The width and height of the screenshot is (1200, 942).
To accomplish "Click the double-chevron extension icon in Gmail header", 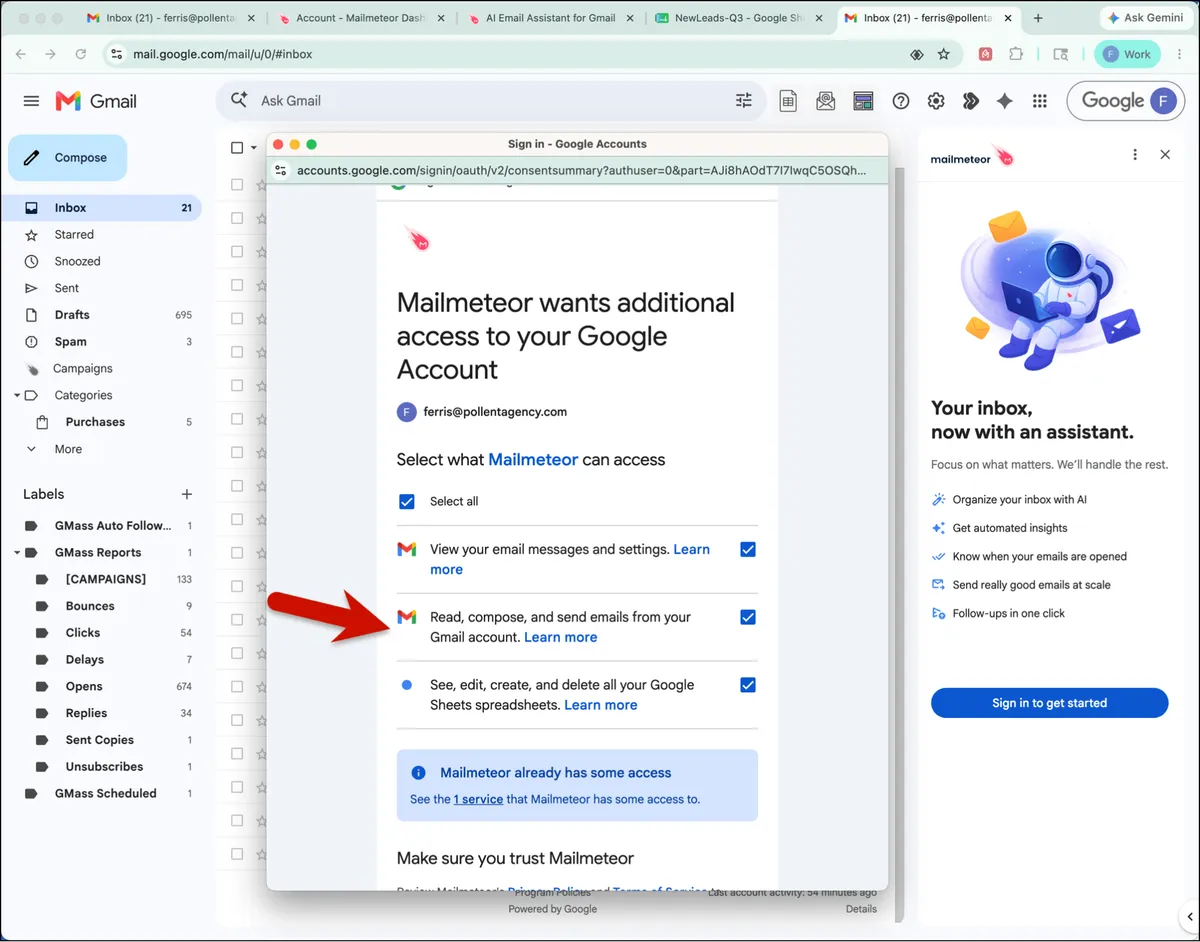I will [970, 101].
